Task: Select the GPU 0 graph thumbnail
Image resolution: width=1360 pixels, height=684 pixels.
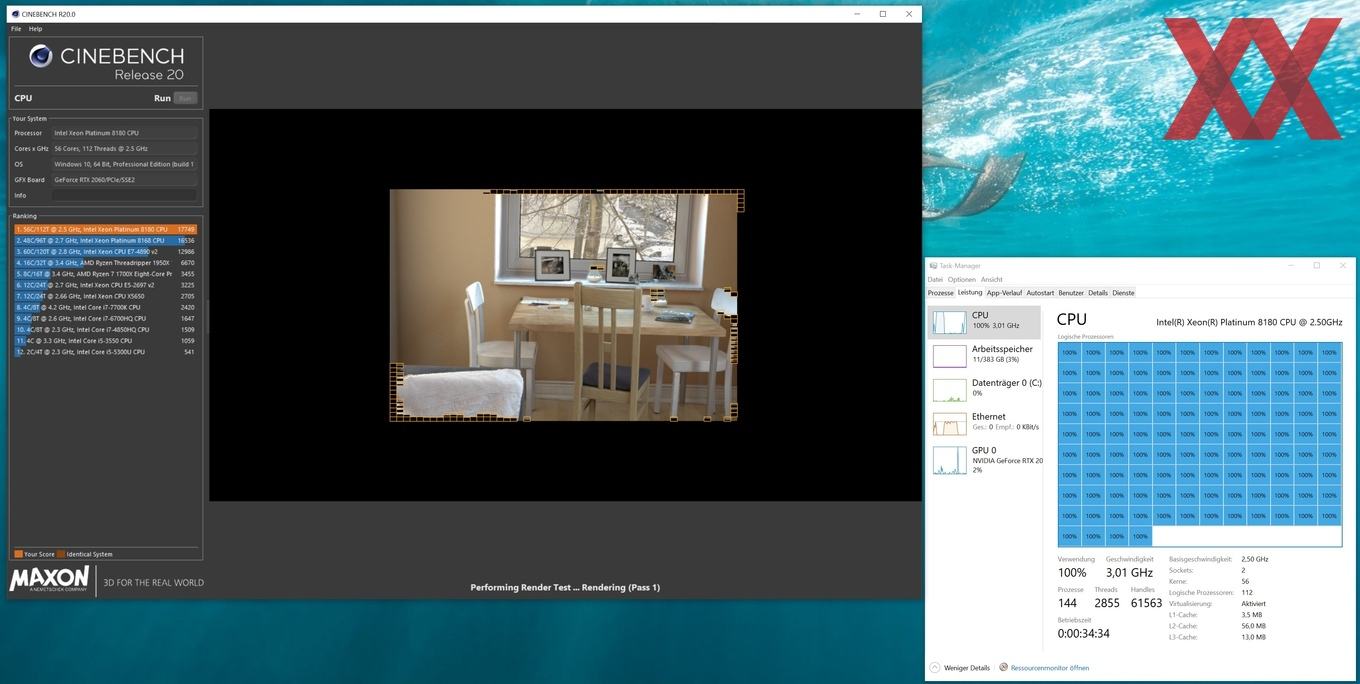Action: [x=949, y=460]
